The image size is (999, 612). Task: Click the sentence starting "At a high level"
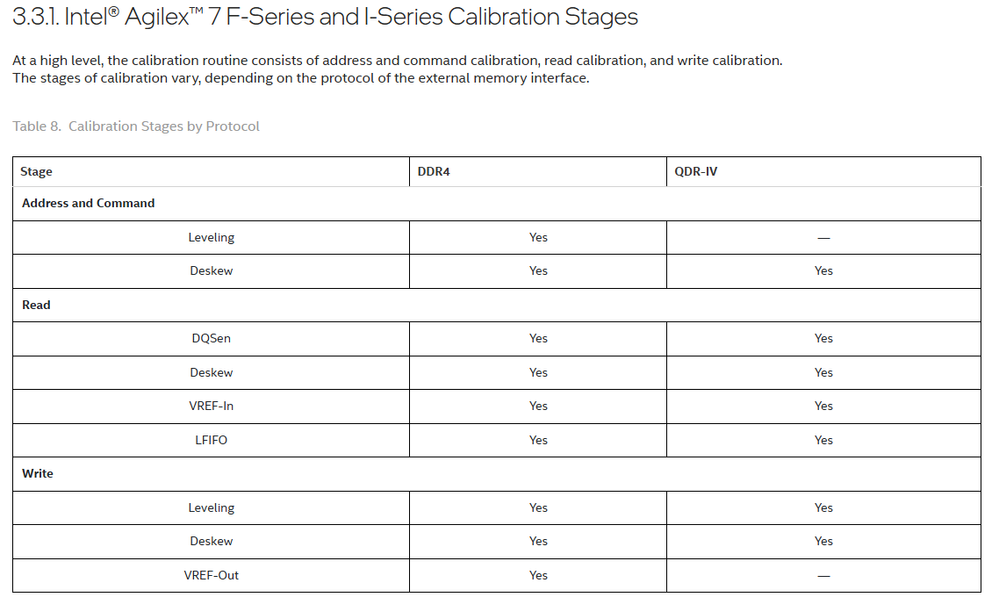point(397,60)
